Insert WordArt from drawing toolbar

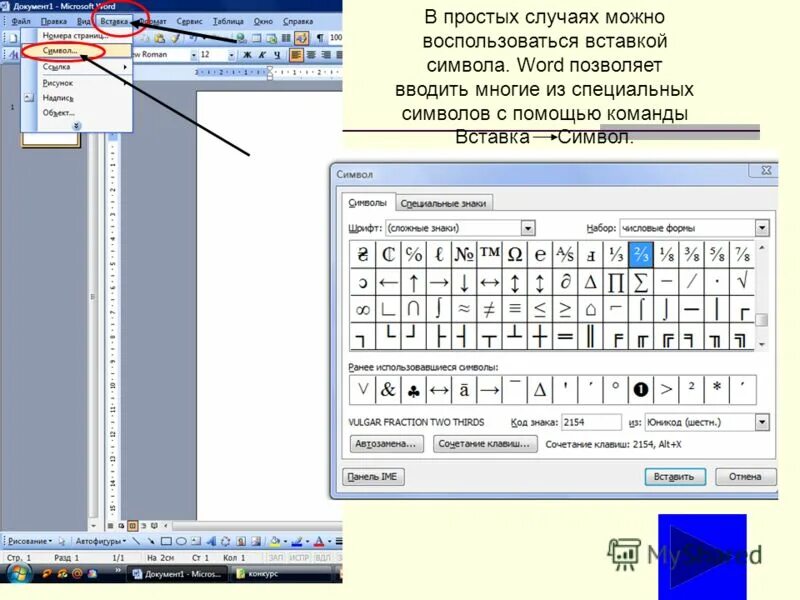click(211, 541)
